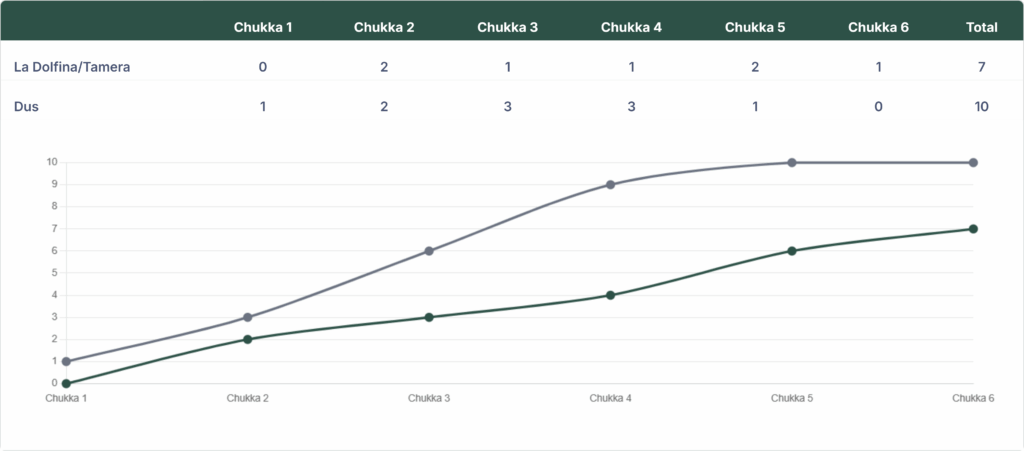Select the Chukka 6 column header

click(x=878, y=27)
